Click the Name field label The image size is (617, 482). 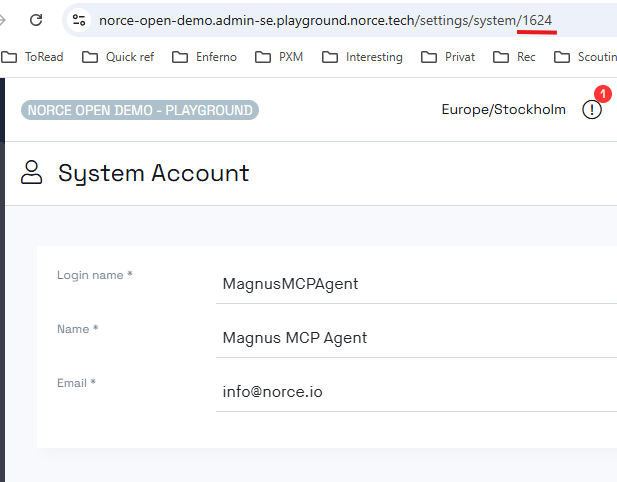pos(78,329)
